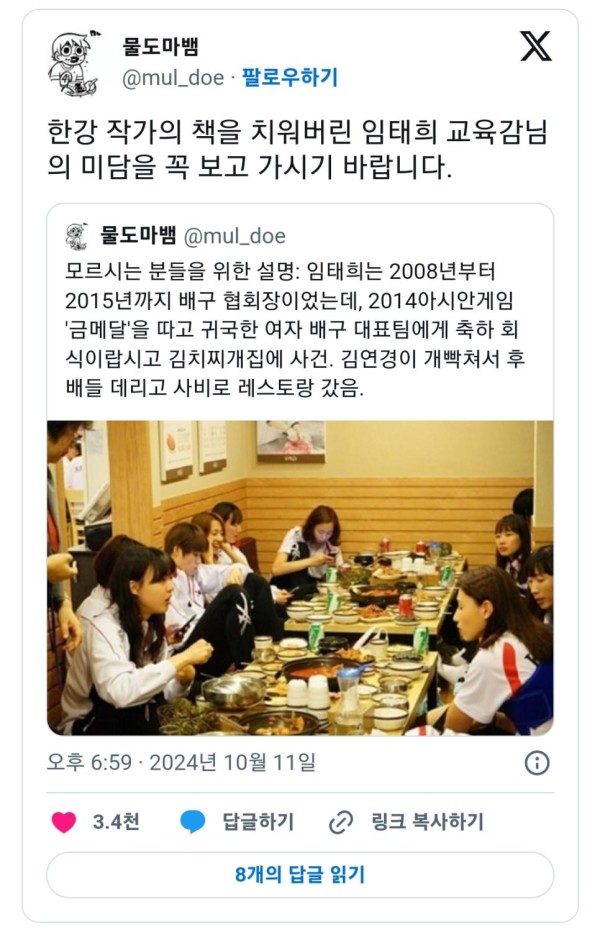This screenshot has height=940, width=600.
Task: Open the quoted tweet text body
Action: point(295,330)
